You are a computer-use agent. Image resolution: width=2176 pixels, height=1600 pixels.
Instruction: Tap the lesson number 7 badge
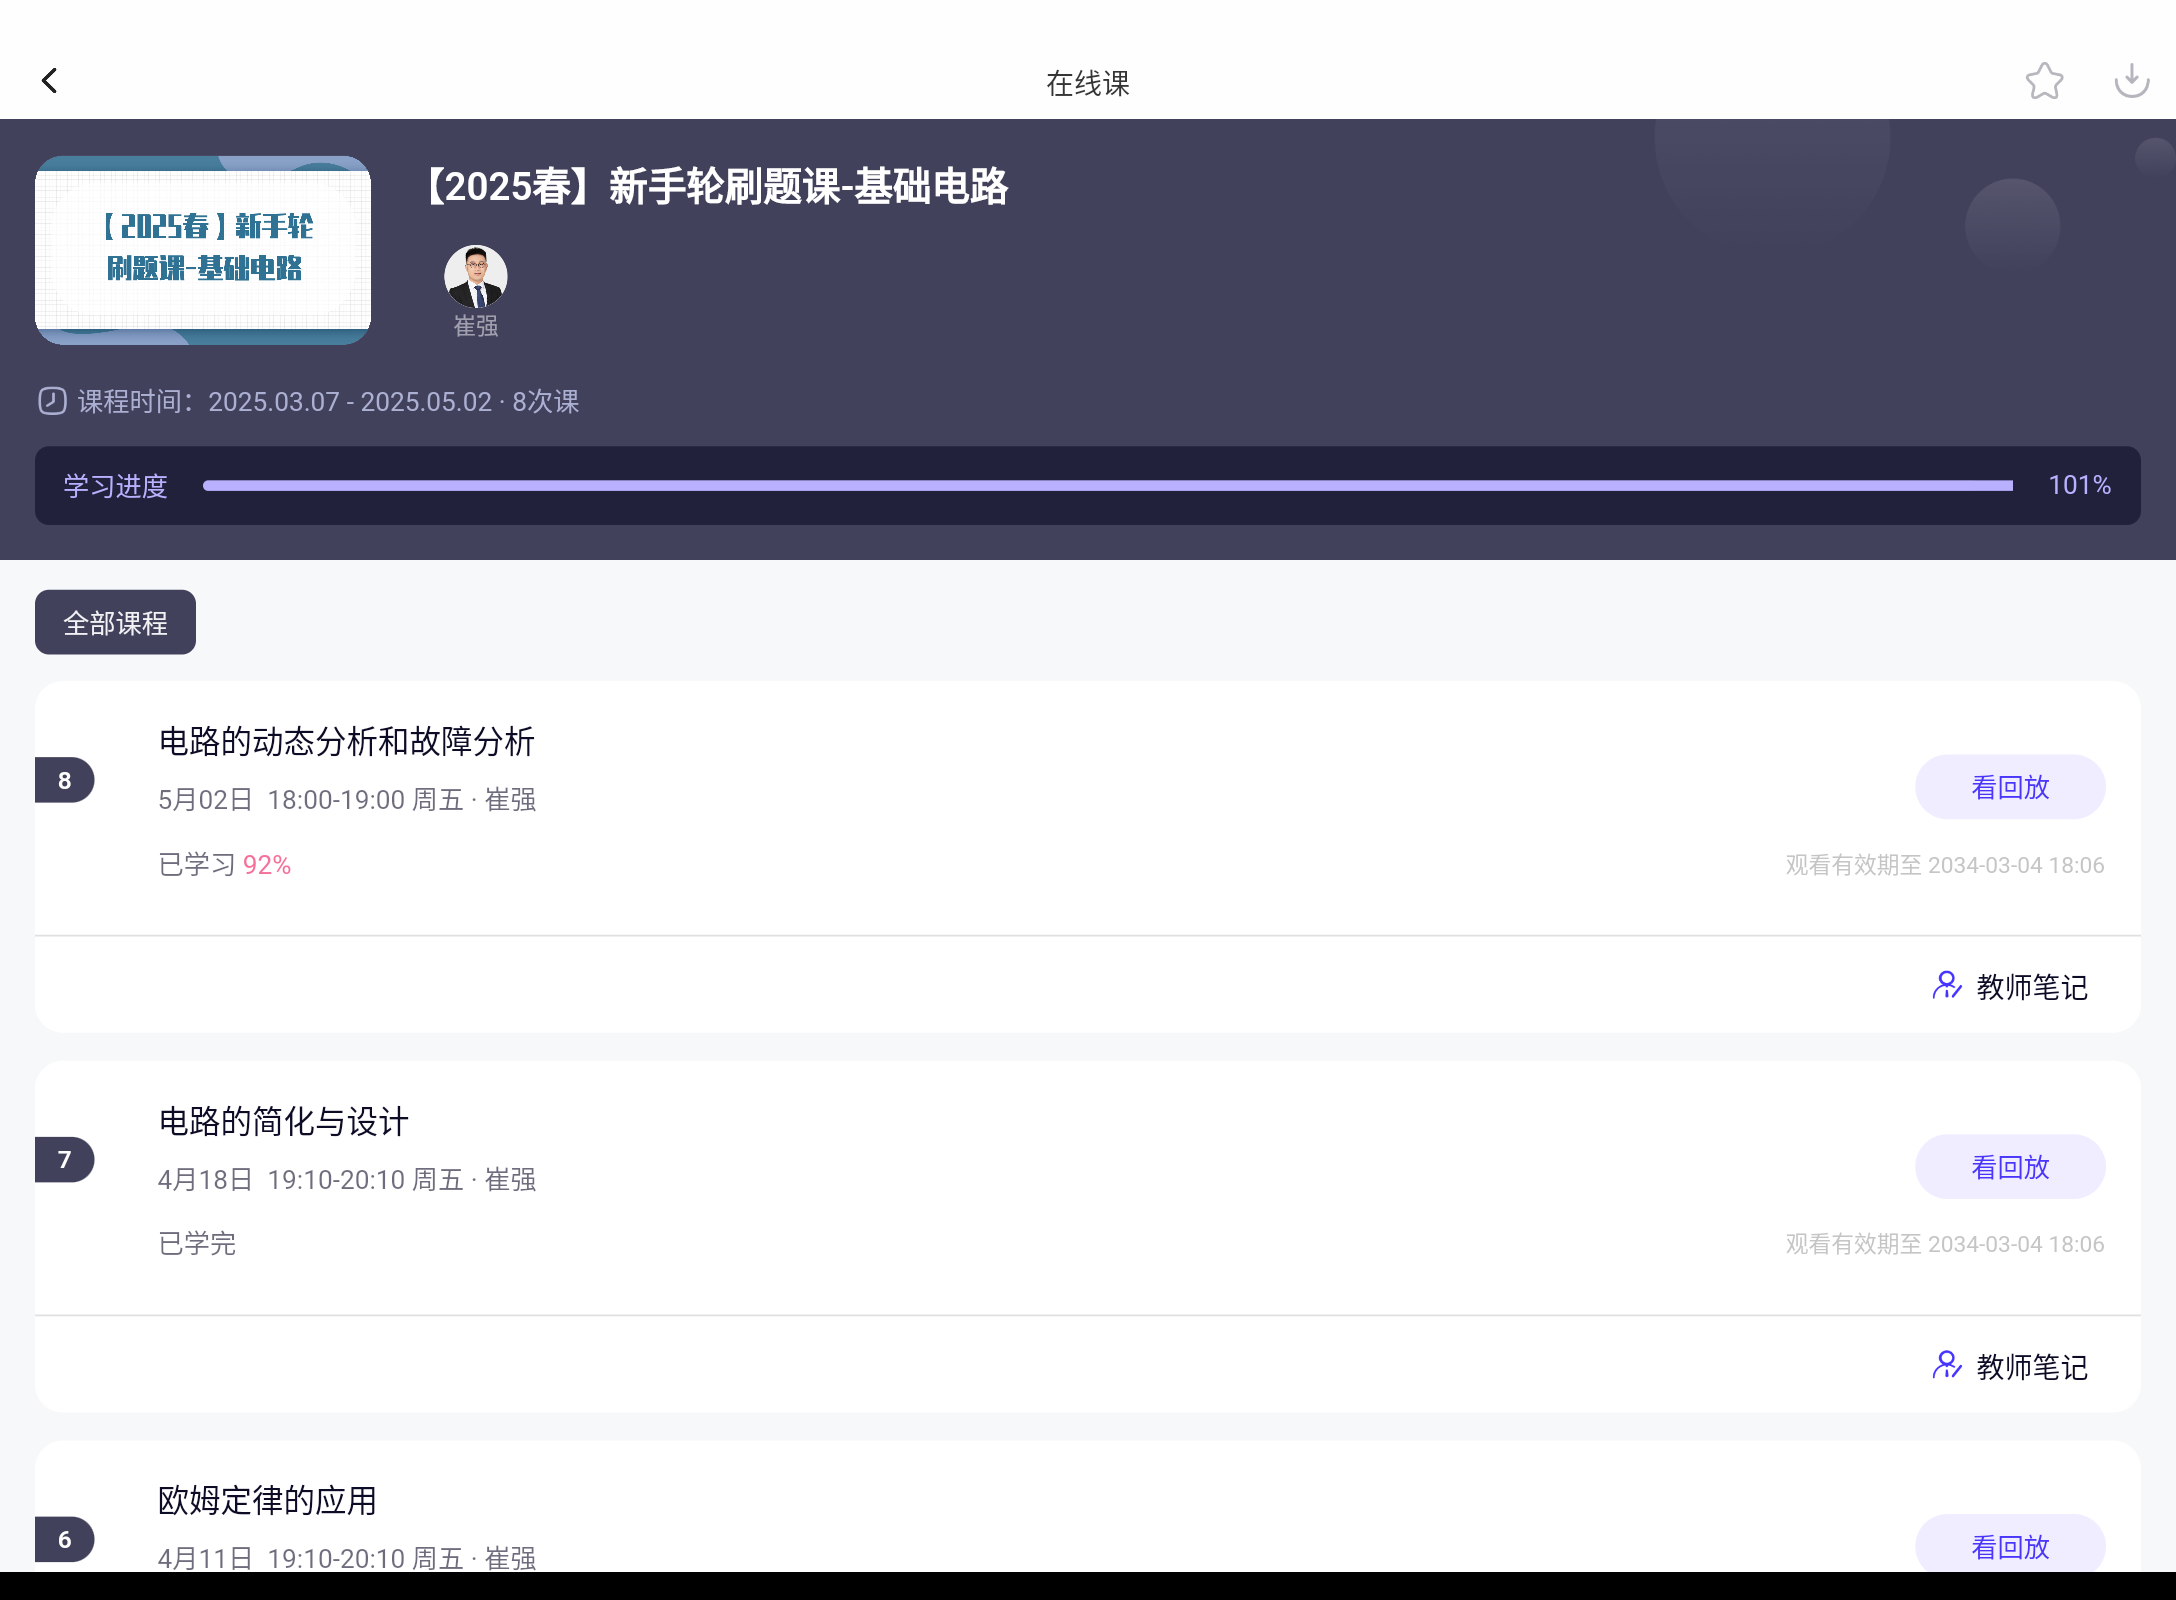click(65, 1159)
